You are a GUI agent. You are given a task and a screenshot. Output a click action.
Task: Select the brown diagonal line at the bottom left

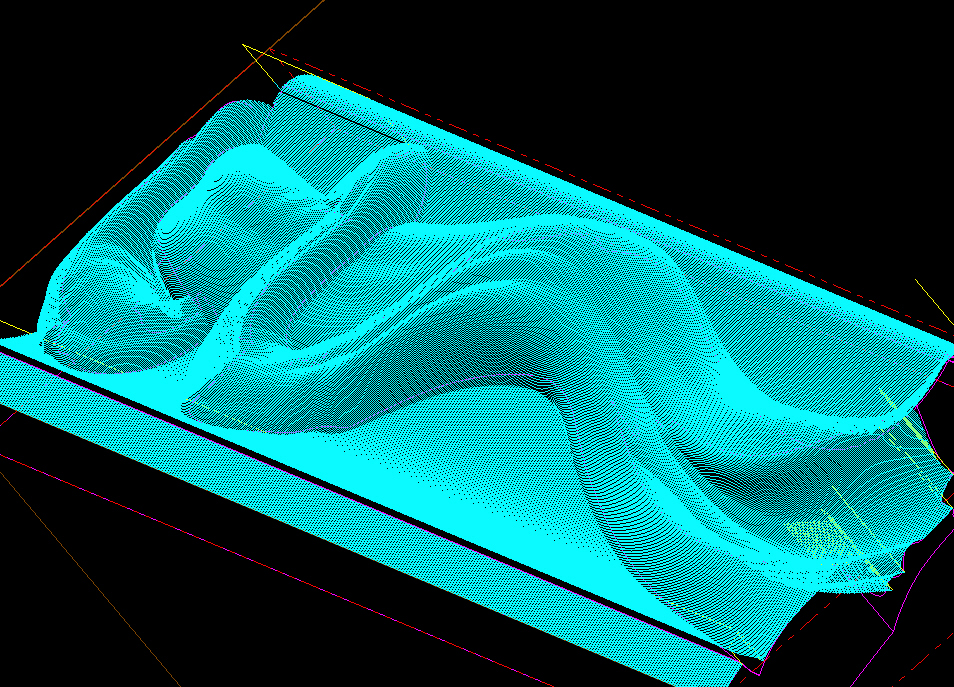91,580
